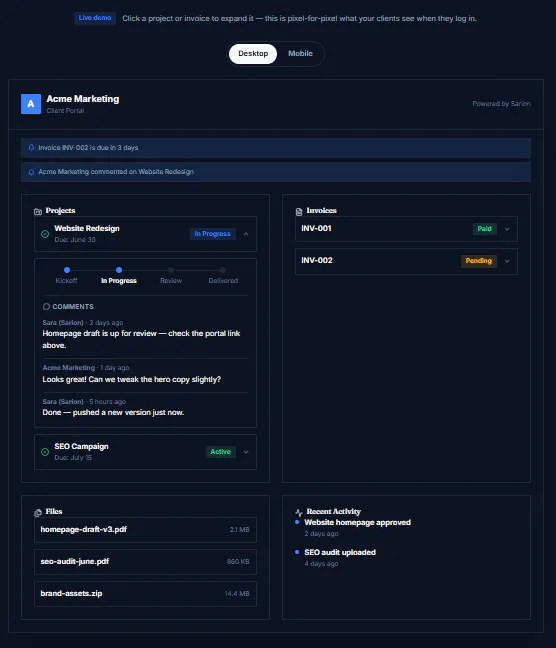Click the bell icon beside invoice due notice

pyautogui.click(x=31, y=148)
